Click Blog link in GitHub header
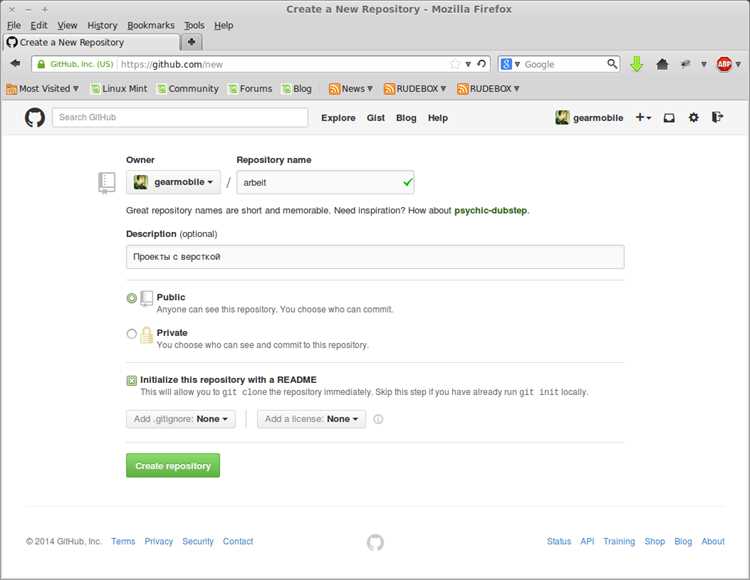Screen dimensions: 750x580 click(x=406, y=118)
